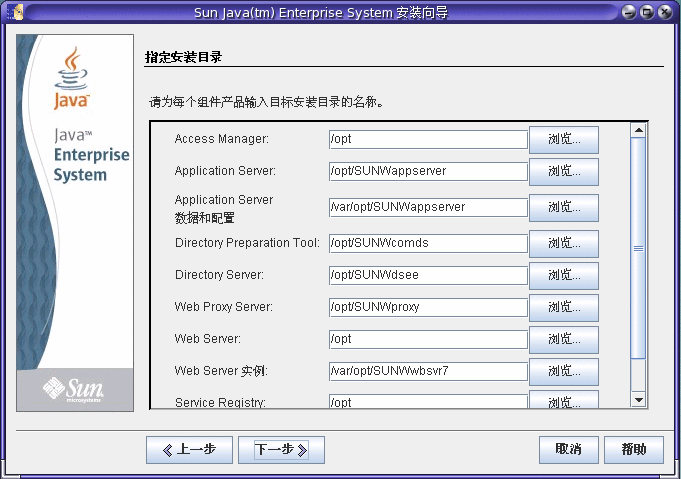Viewport: 681px width, 479px height.
Task: Click the Sun Microsystems logo
Action: point(74,389)
